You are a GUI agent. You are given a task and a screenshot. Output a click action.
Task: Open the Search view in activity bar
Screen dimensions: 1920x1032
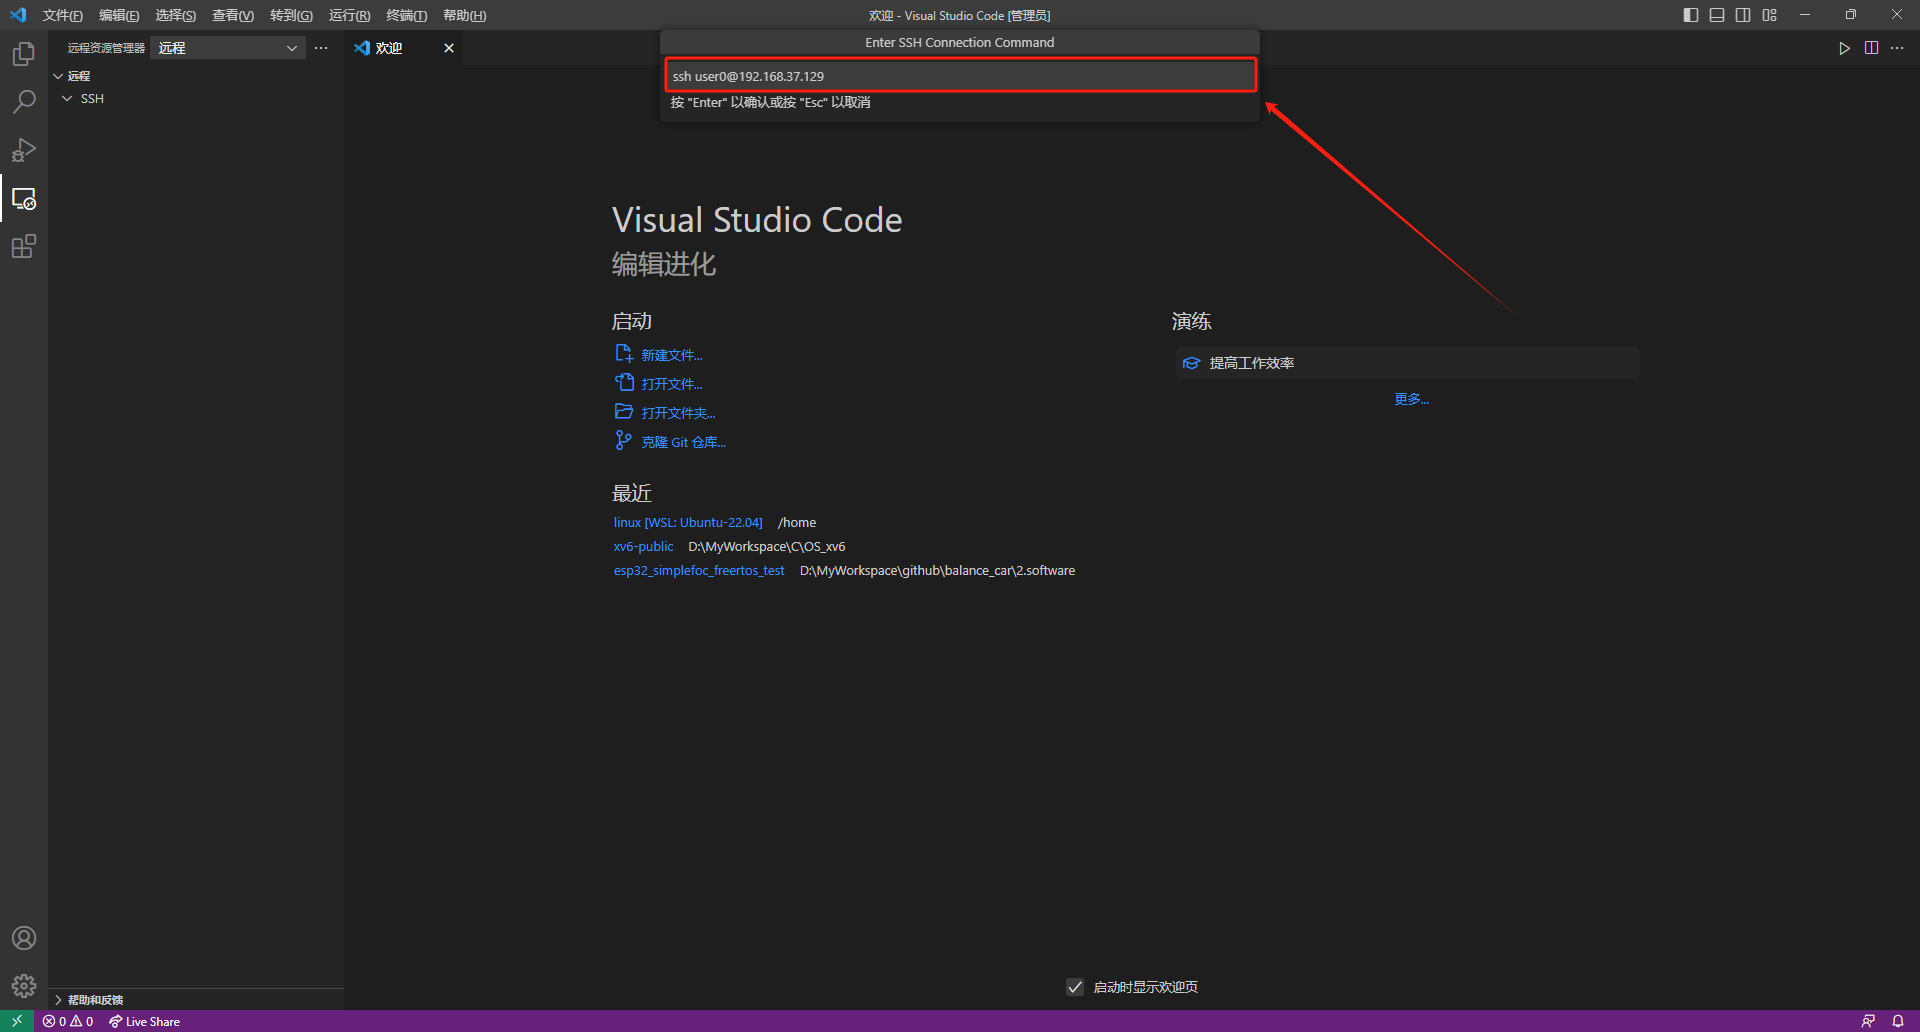coord(24,102)
